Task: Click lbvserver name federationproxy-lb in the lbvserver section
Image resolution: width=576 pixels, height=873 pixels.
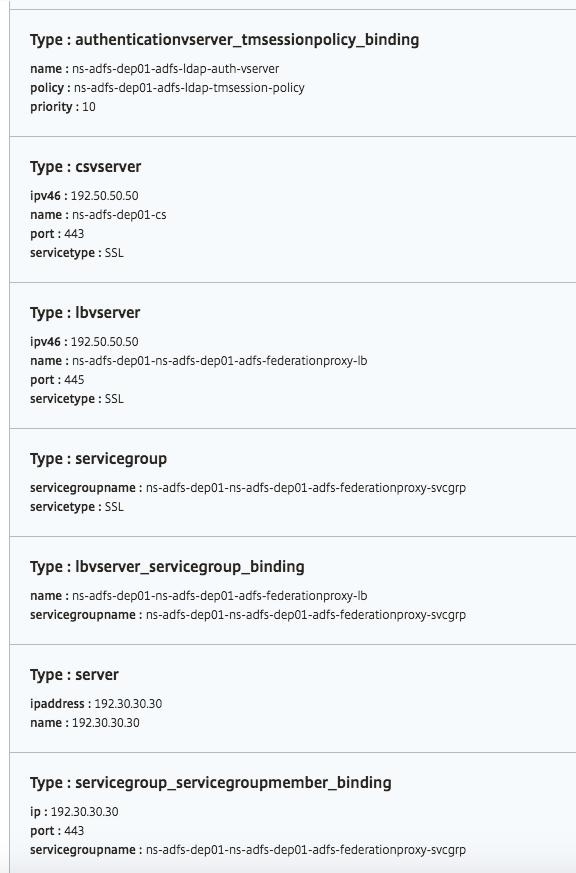Action: coord(219,361)
